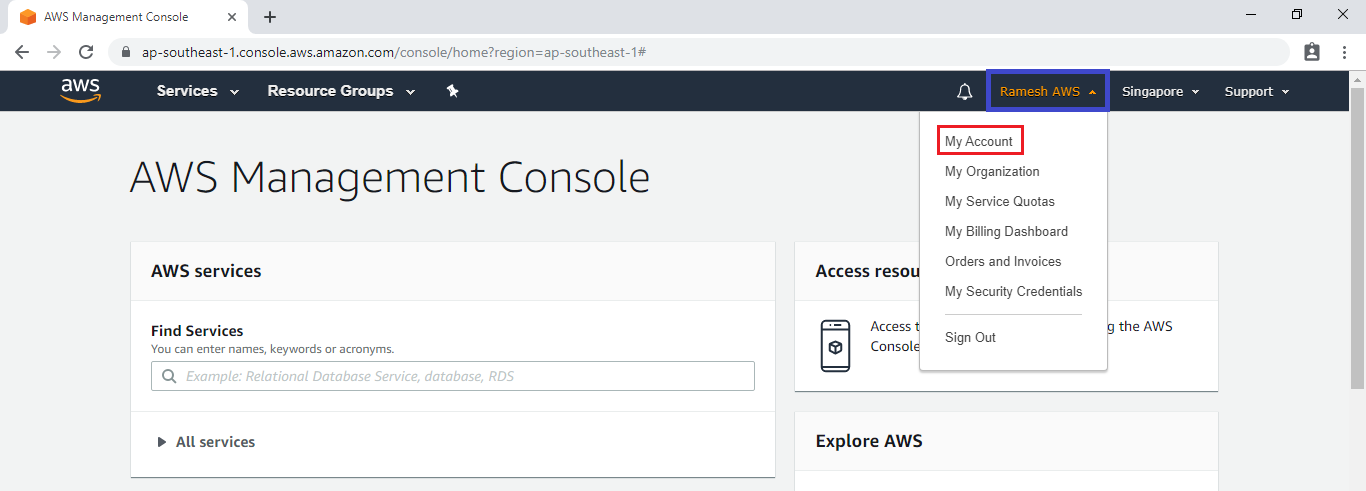Open the Support dropdown menu
The height and width of the screenshot is (491, 1366).
(x=1257, y=91)
